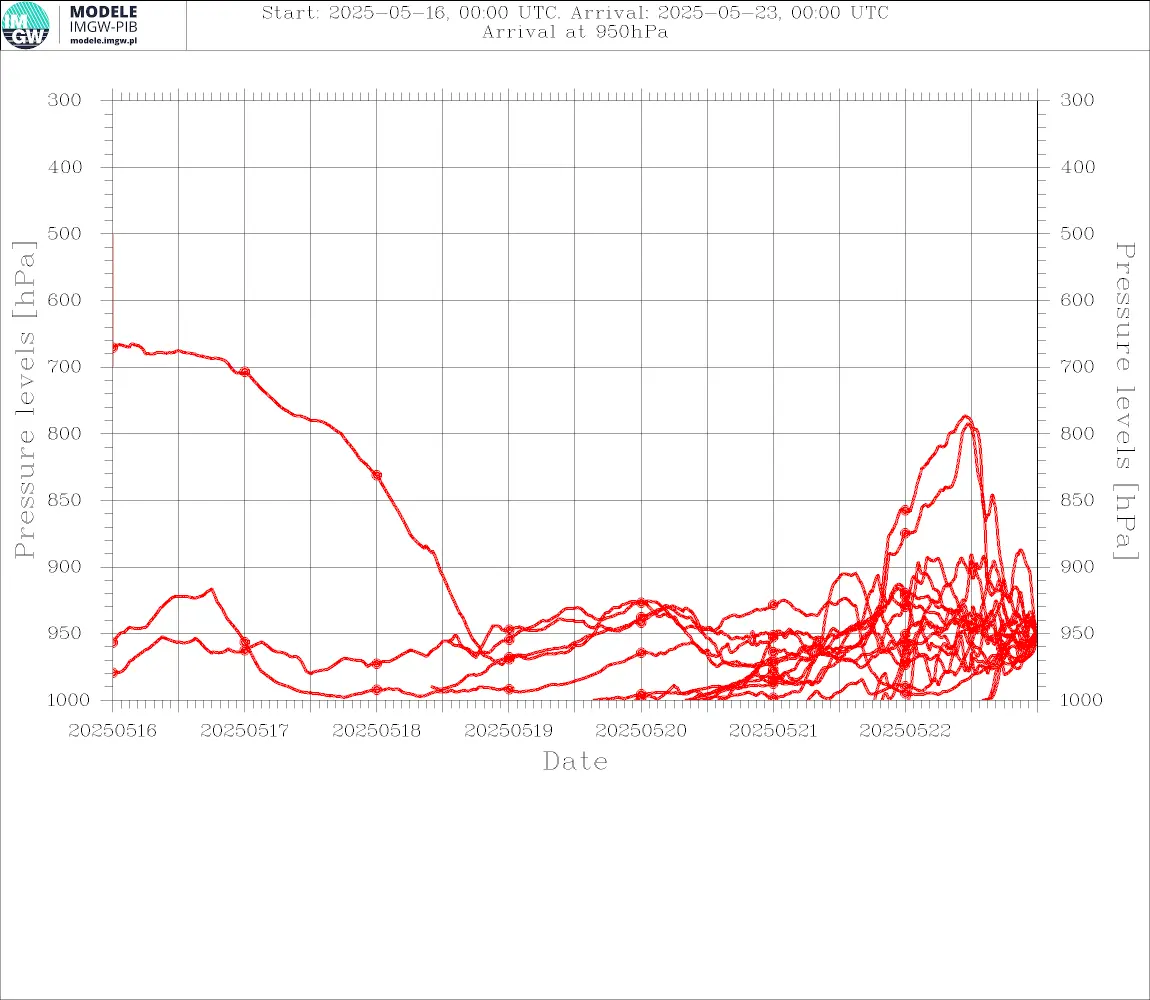Click trajectory marker near 925 hPa on 20250520
This screenshot has width=1150, height=1000.
642,602
